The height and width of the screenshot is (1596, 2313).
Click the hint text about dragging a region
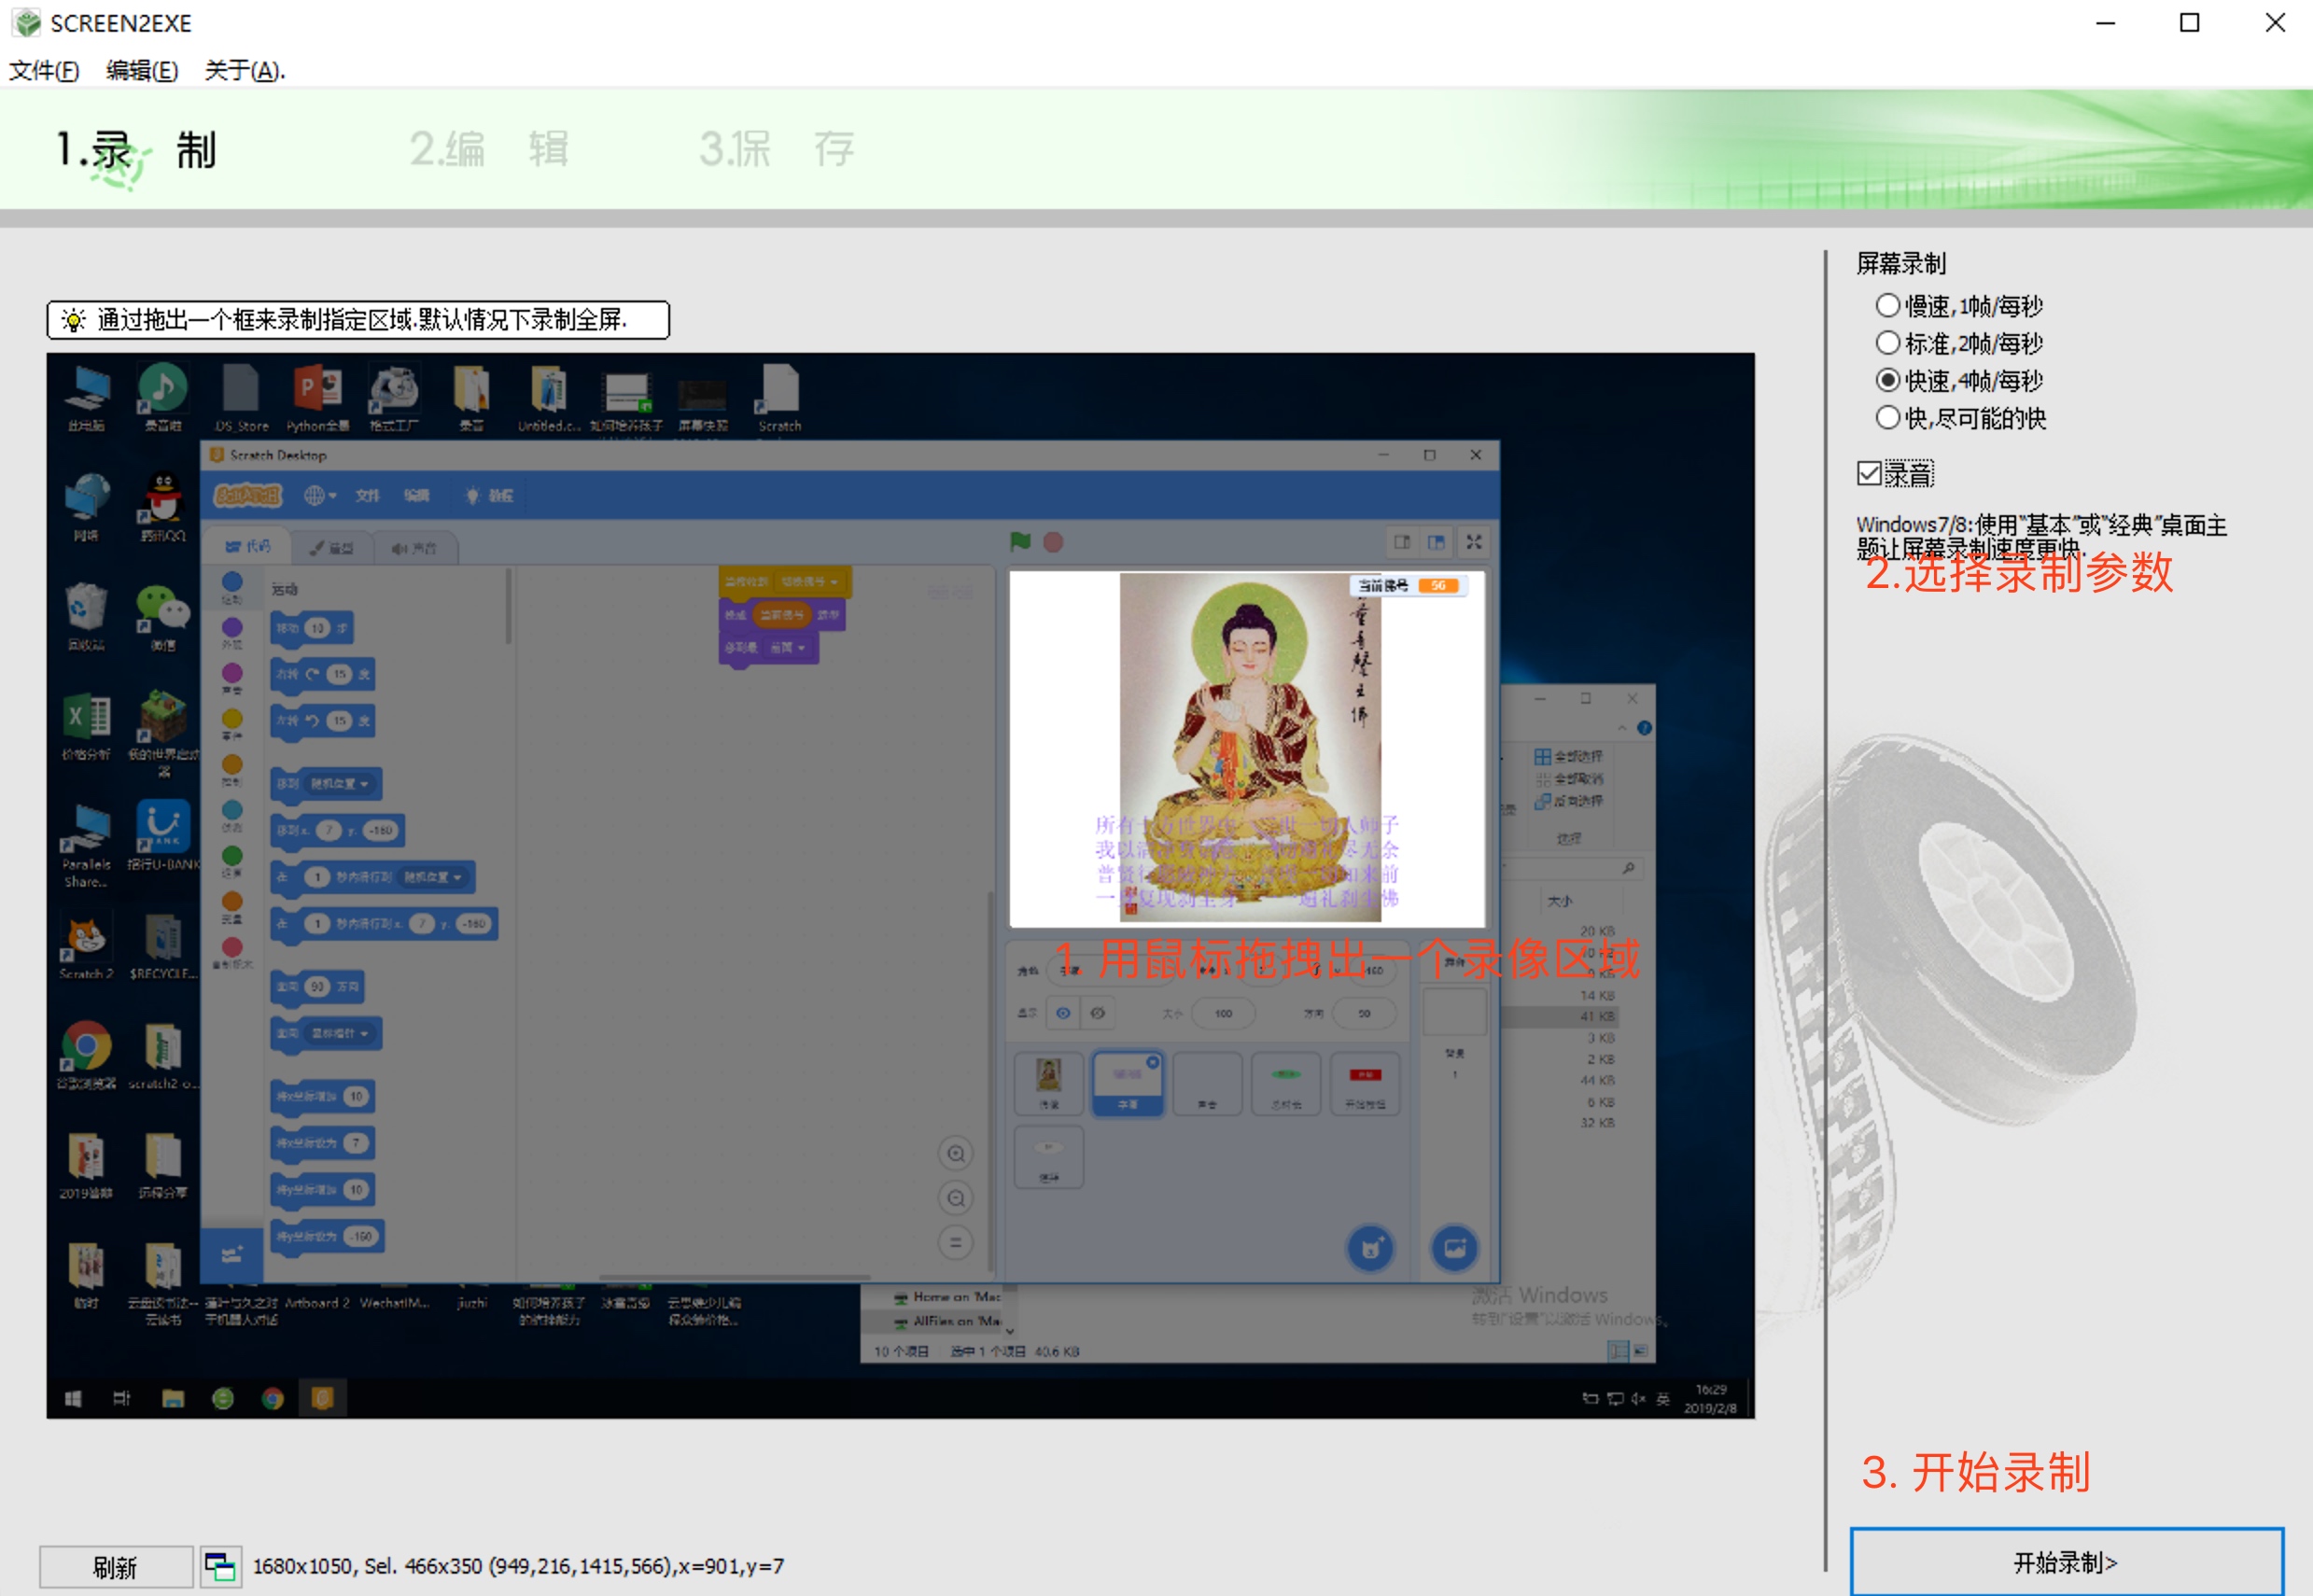click(362, 320)
